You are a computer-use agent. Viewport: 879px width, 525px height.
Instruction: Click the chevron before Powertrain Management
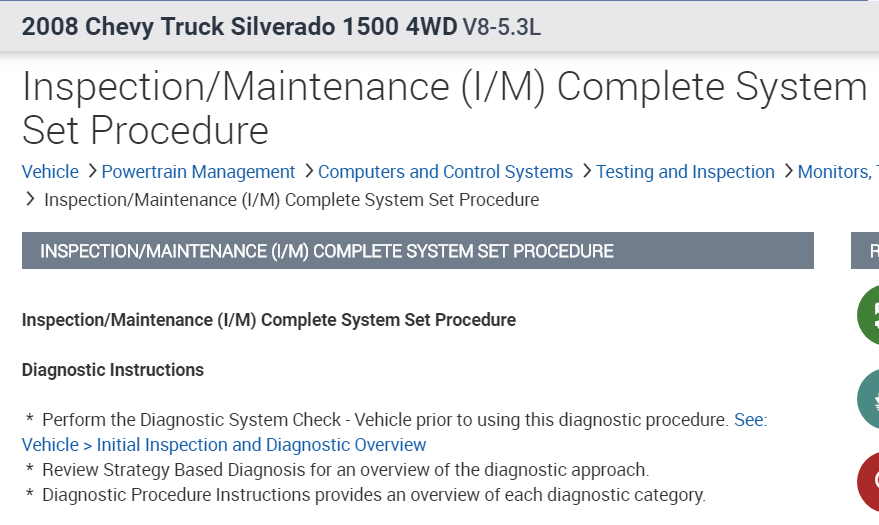[x=91, y=172]
